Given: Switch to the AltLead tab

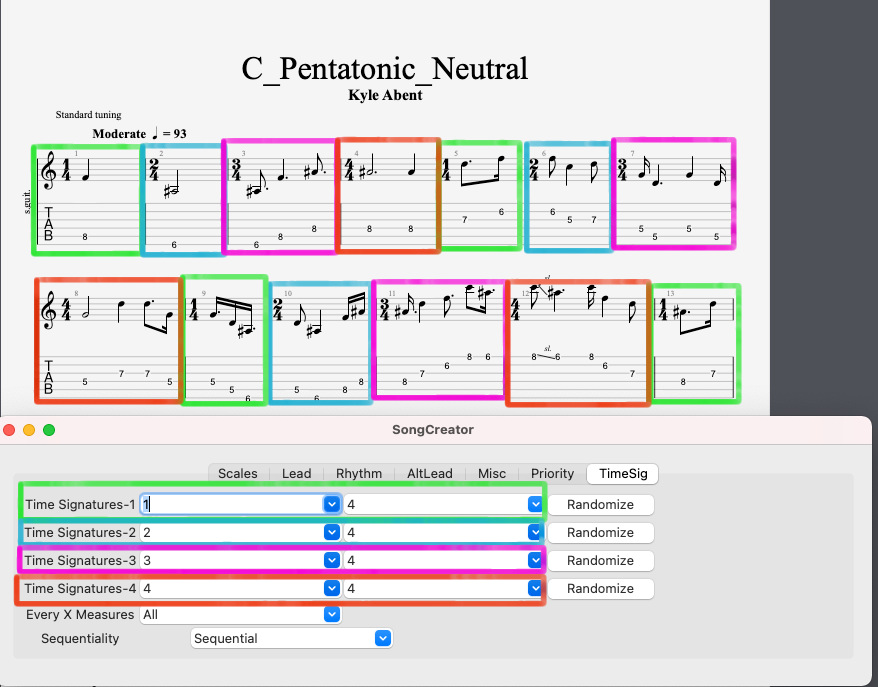Looking at the screenshot, I should pyautogui.click(x=428, y=473).
